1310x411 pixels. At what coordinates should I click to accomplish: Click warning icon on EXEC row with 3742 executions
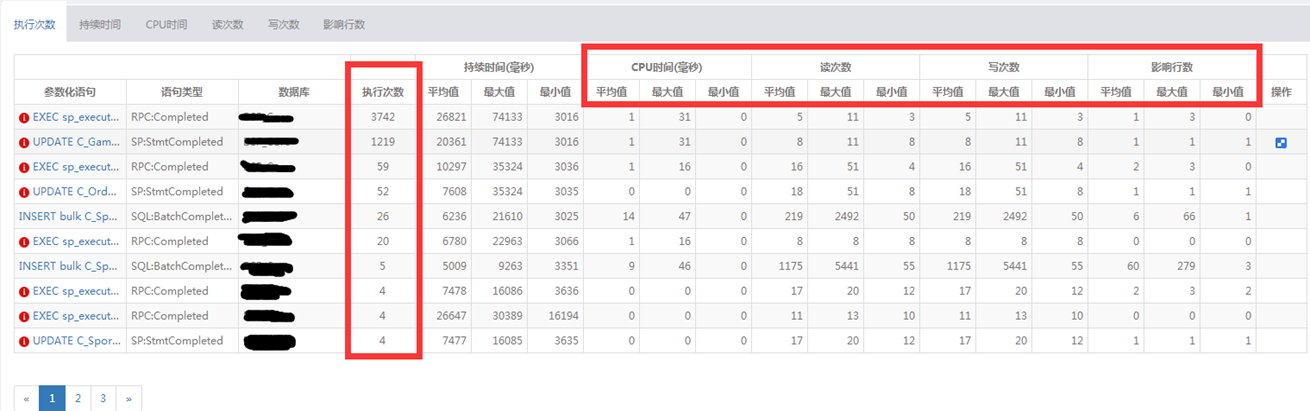24,117
